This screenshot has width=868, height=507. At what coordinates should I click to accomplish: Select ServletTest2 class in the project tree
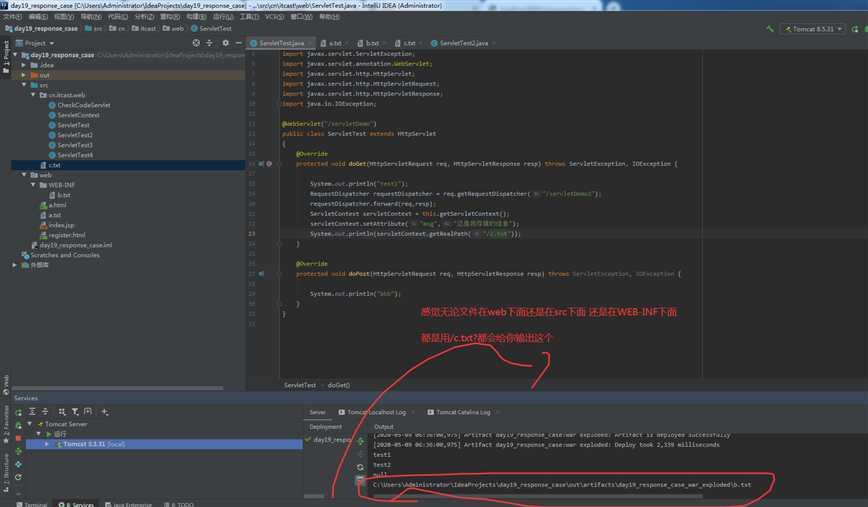(70, 134)
